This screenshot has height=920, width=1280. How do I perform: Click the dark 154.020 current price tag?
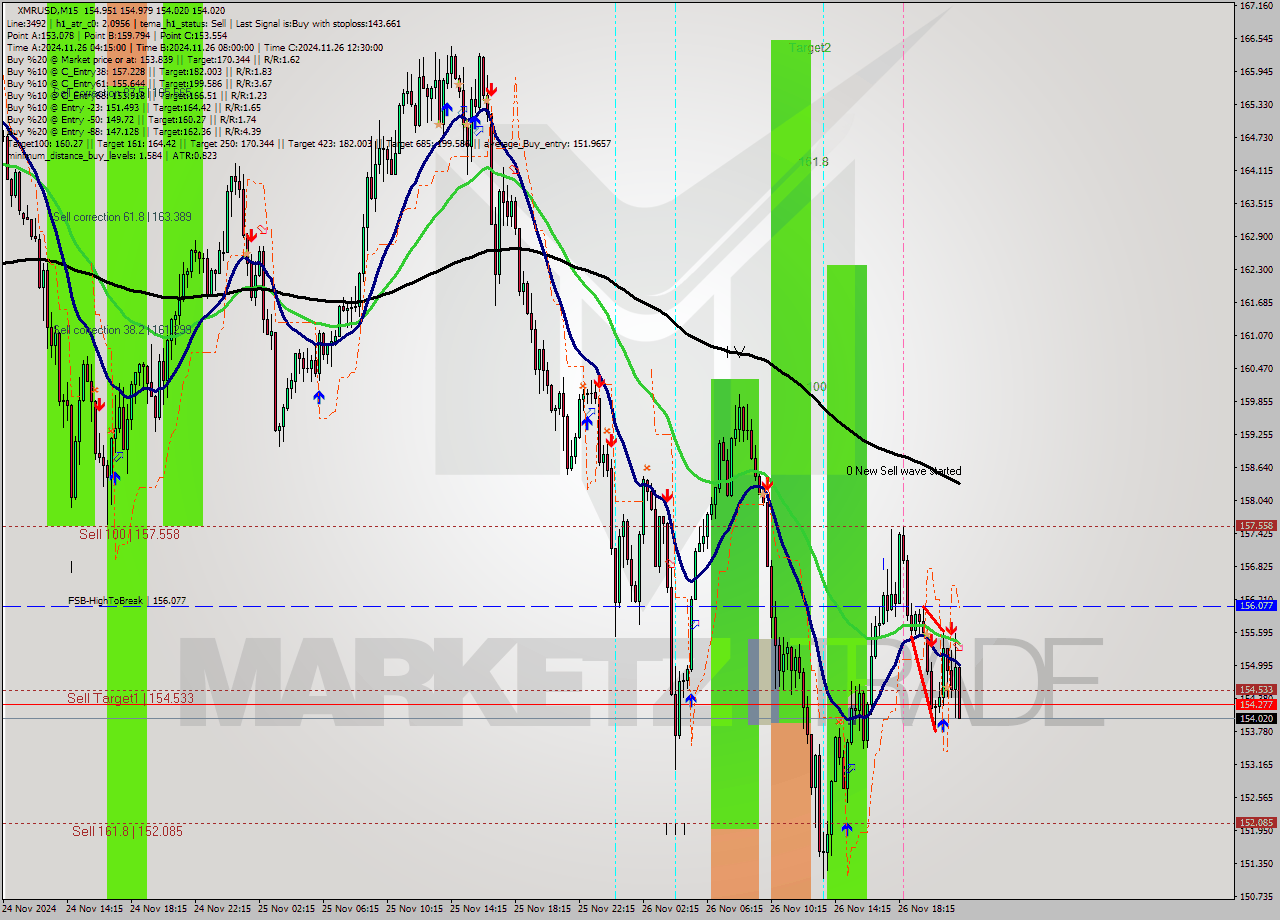1256,718
